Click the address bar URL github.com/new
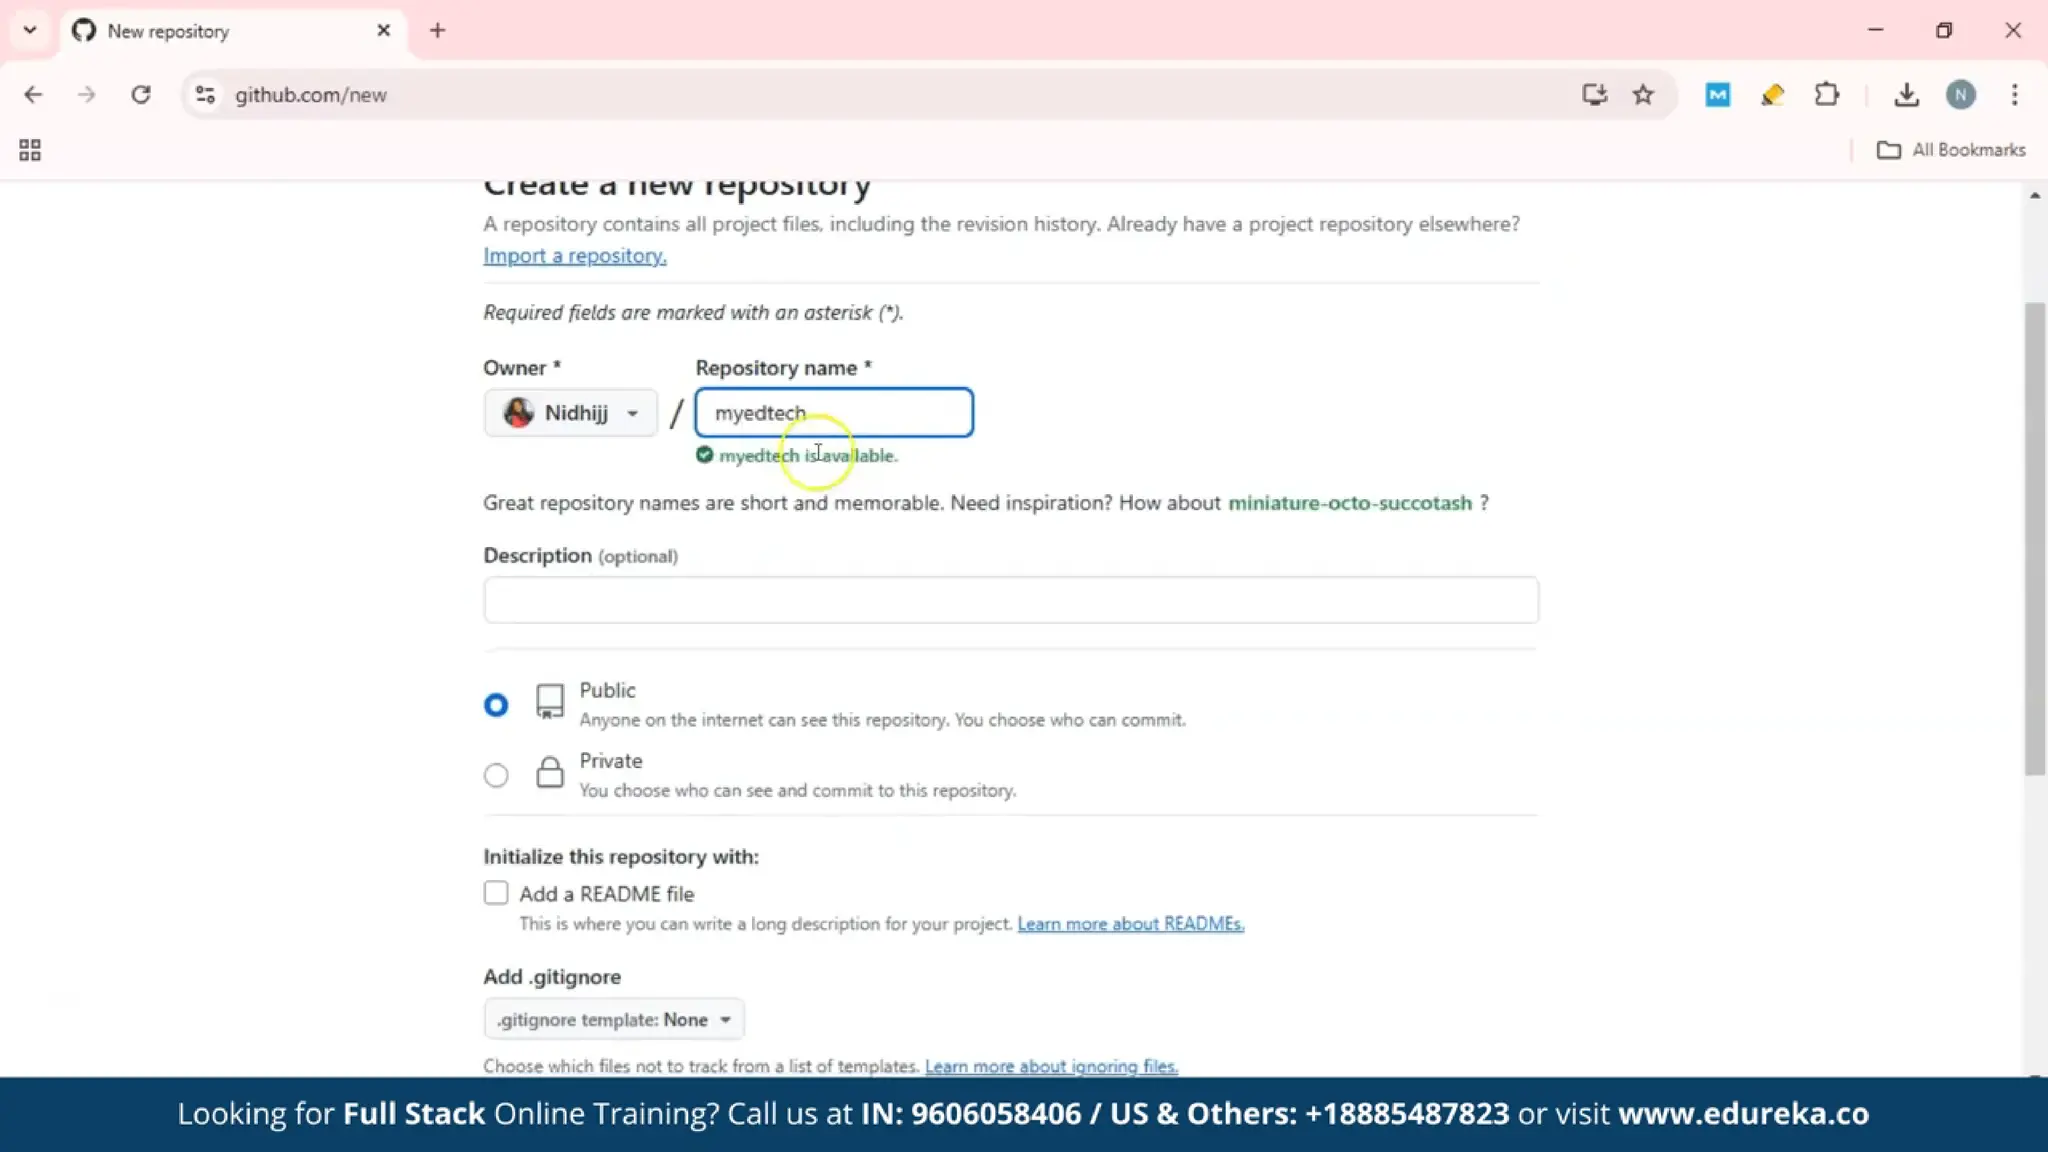2048x1152 pixels. coord(311,95)
